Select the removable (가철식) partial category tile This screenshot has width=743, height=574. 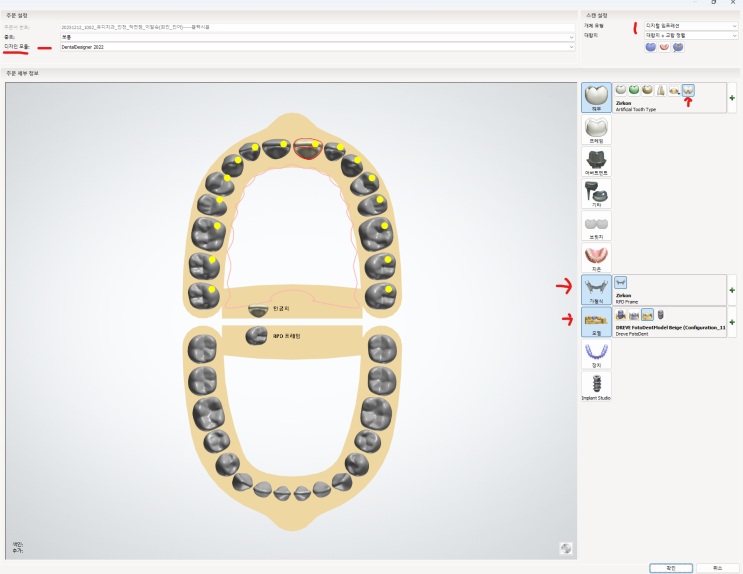click(596, 290)
